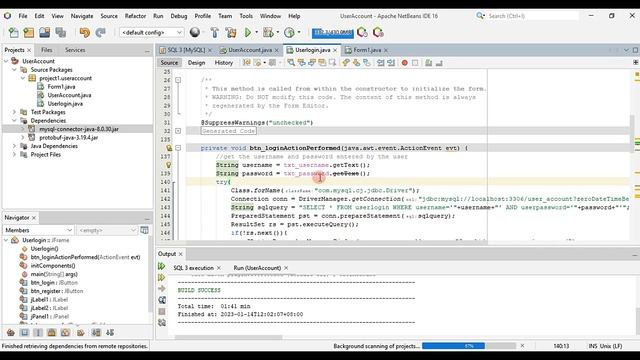The height and width of the screenshot is (360, 640).
Task: Switch to the Form1.java editor tab
Action: click(x=366, y=50)
